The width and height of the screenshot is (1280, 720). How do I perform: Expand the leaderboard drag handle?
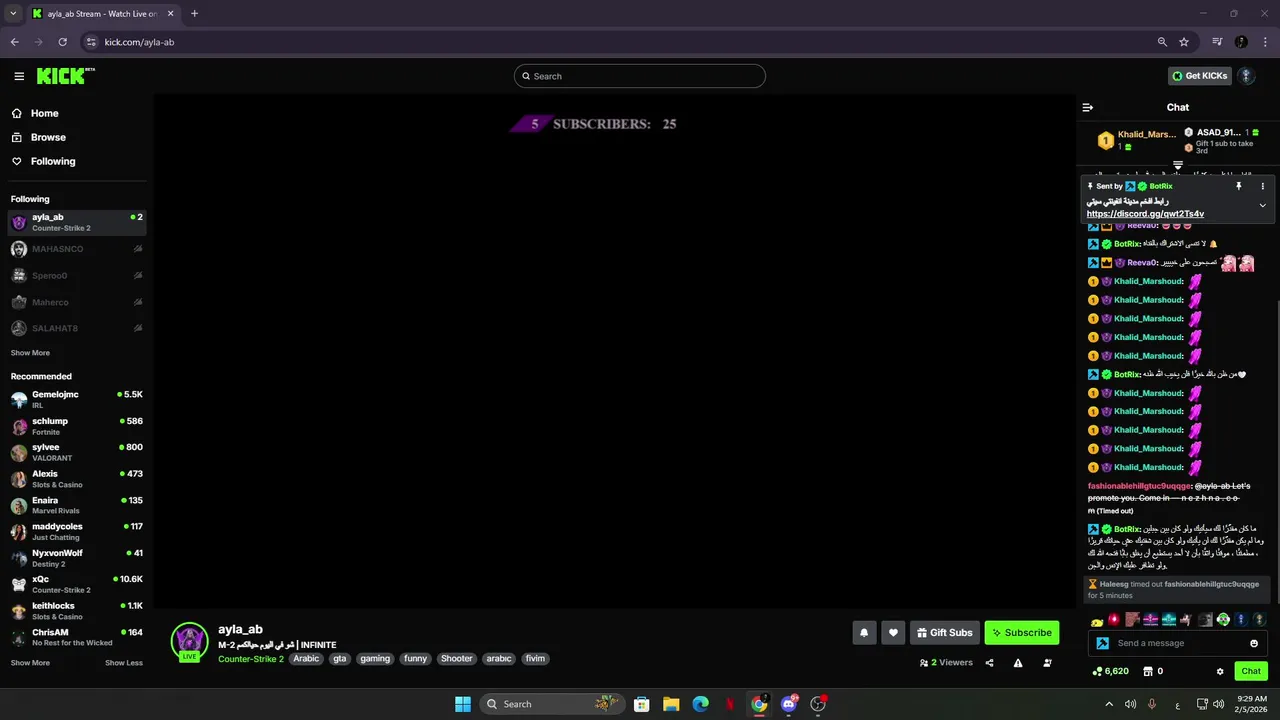tap(1178, 166)
